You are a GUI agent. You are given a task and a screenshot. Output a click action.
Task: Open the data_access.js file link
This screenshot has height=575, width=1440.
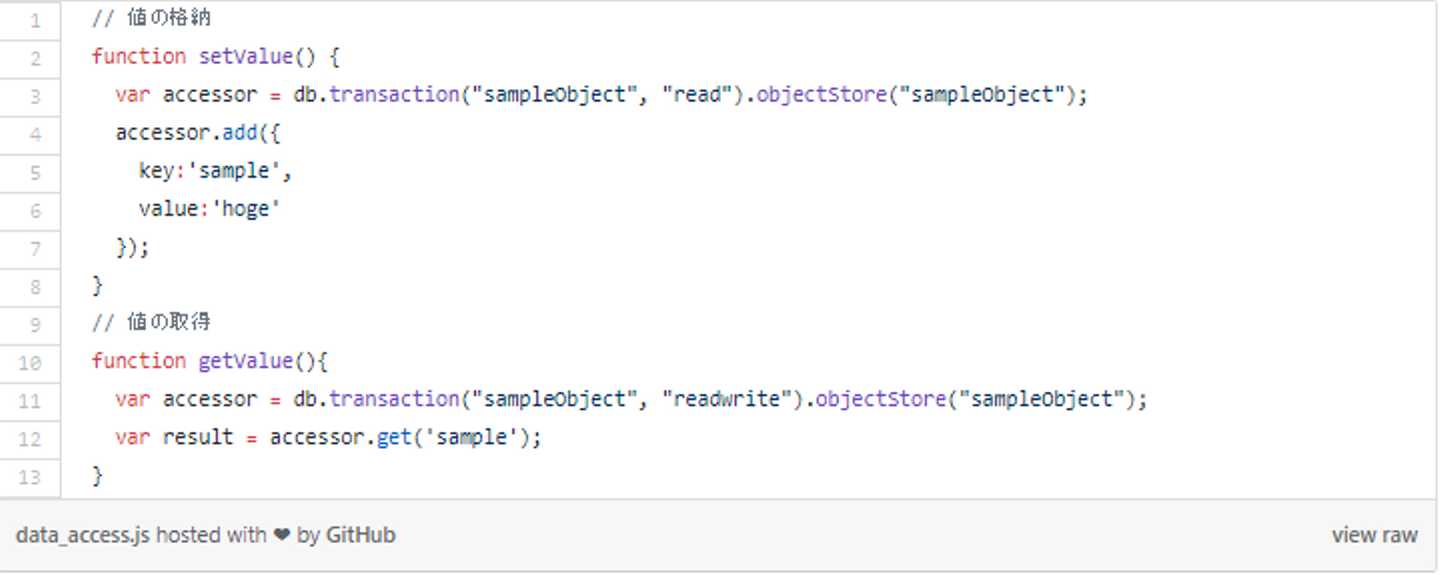coord(83,535)
